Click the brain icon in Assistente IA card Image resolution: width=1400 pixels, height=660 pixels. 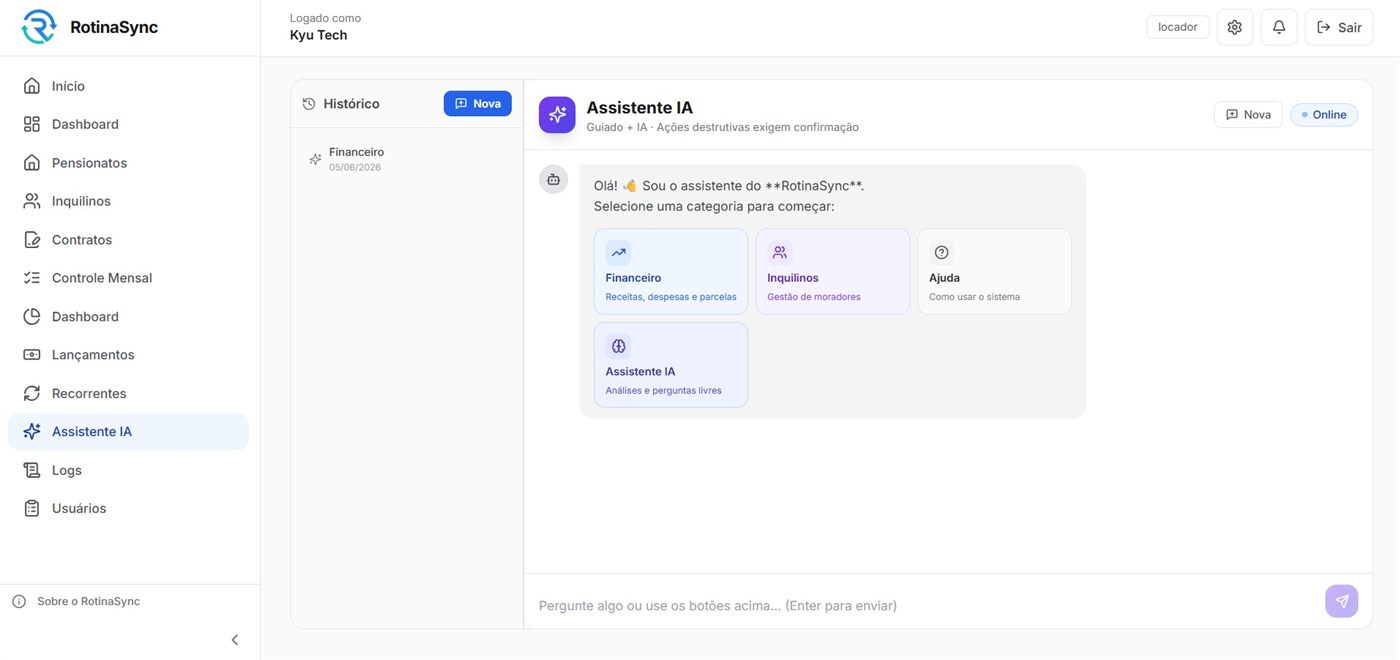click(x=618, y=346)
